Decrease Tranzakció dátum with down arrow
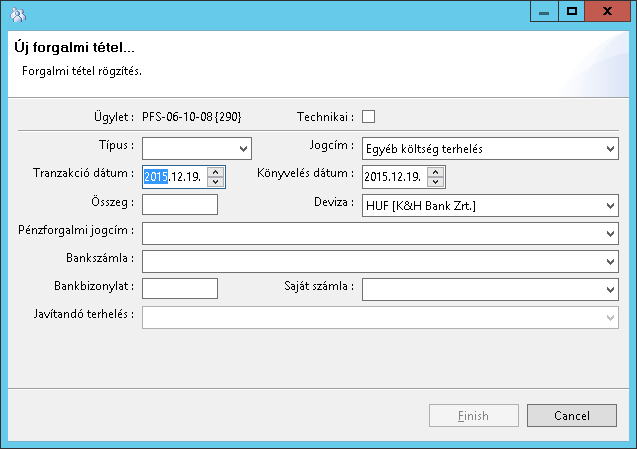The height and width of the screenshot is (449, 637). (x=215, y=182)
